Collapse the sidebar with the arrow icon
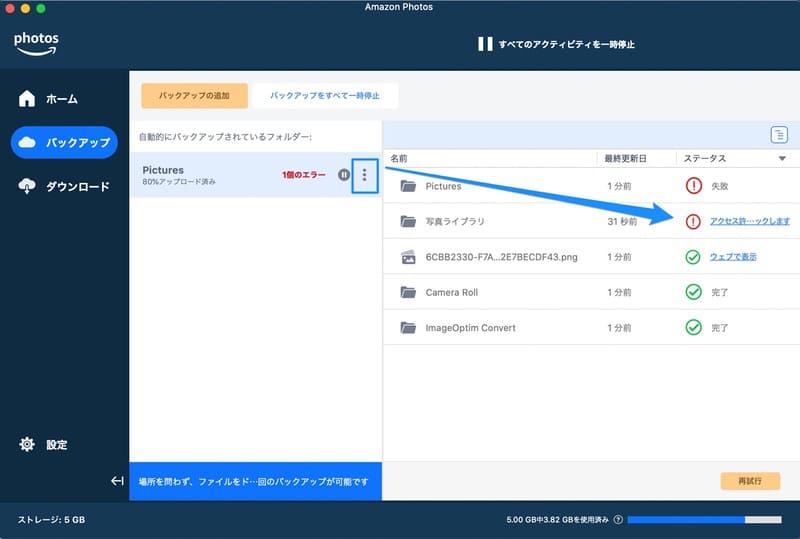The height and width of the screenshot is (539, 800). pos(117,481)
